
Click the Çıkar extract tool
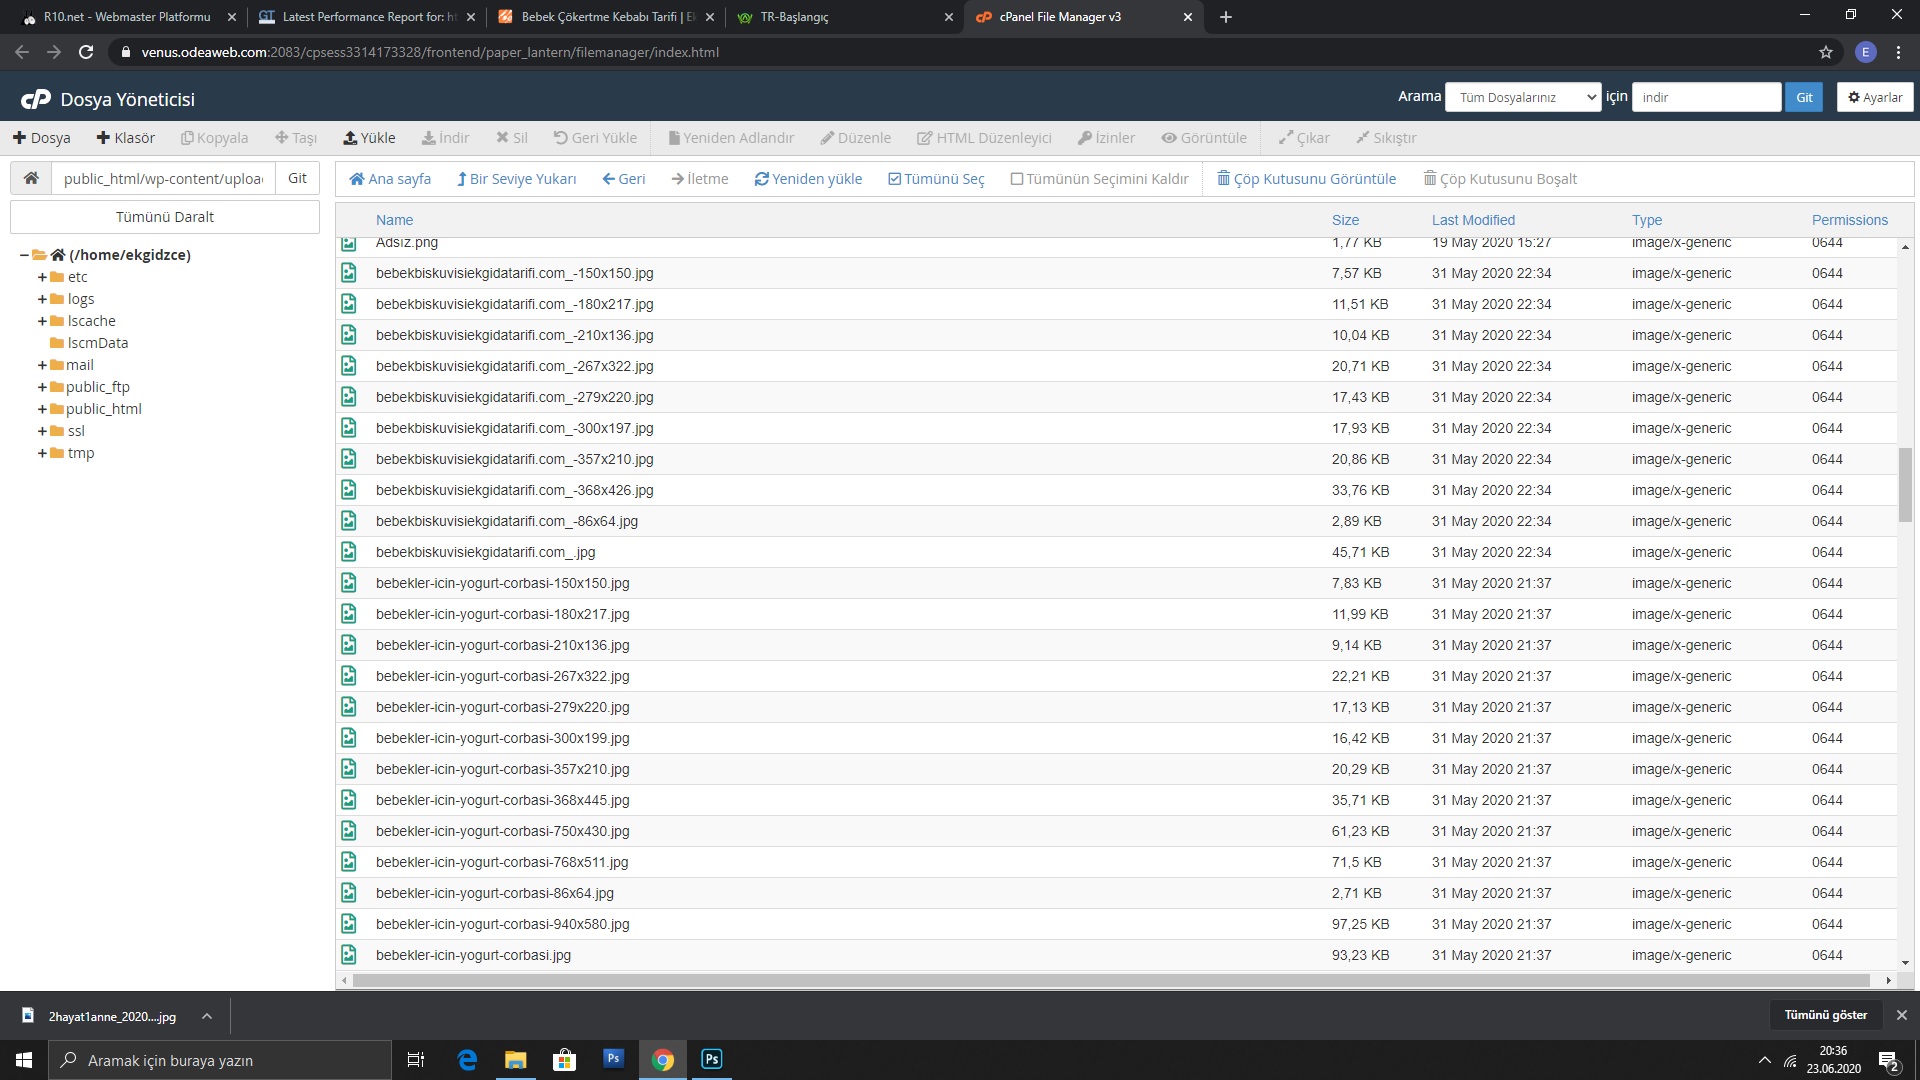pyautogui.click(x=1304, y=138)
